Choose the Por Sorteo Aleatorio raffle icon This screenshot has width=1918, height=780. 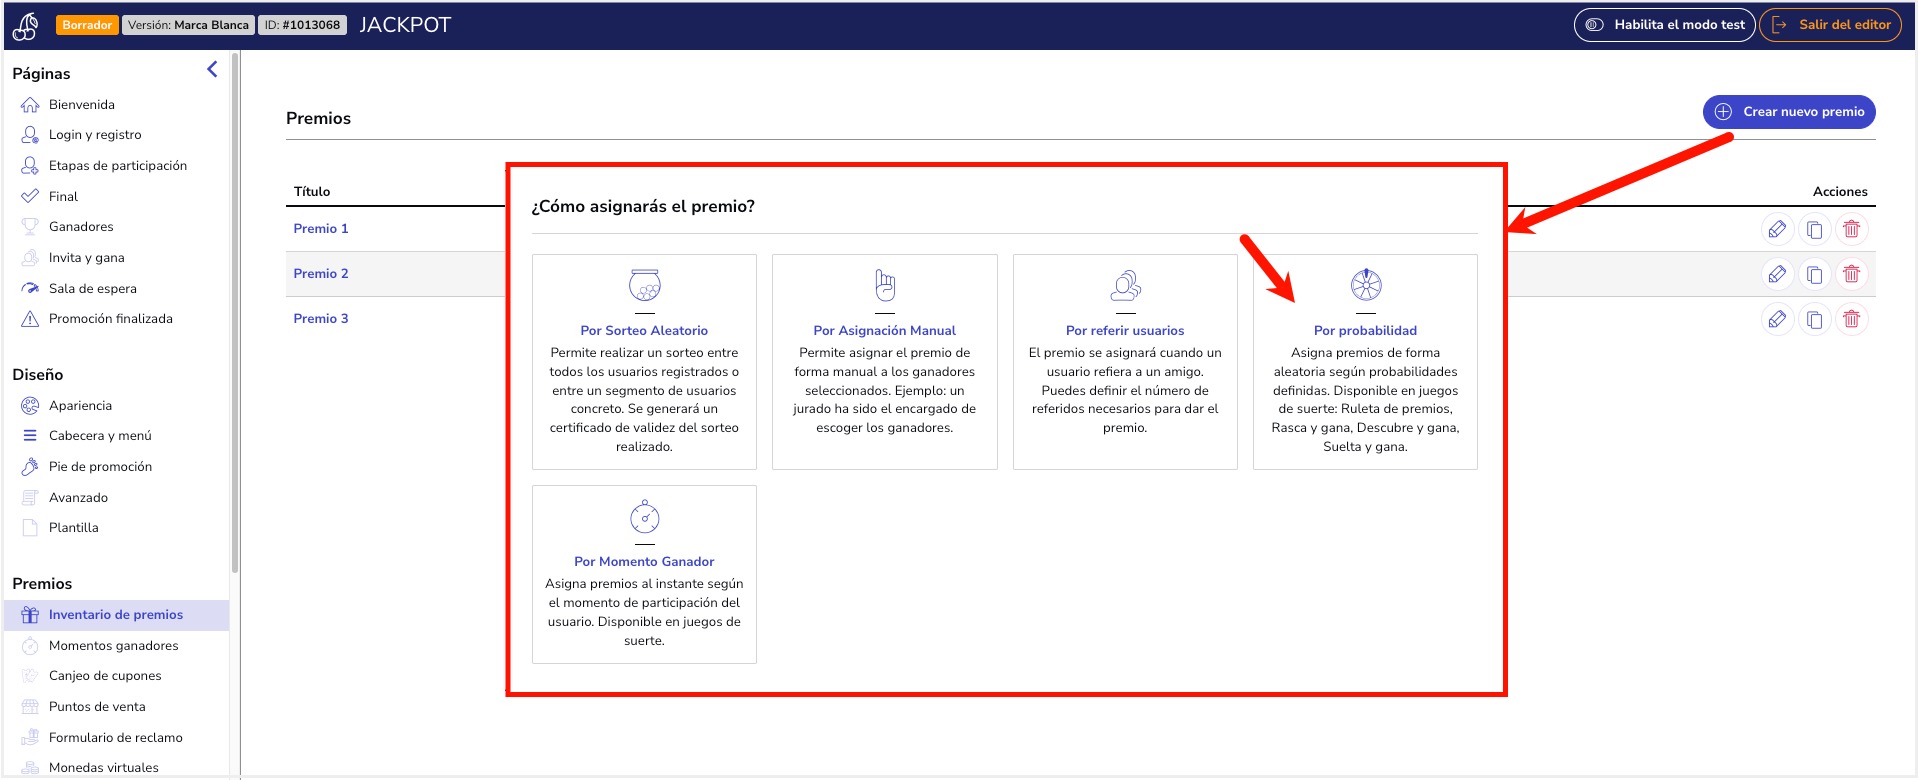click(x=645, y=285)
